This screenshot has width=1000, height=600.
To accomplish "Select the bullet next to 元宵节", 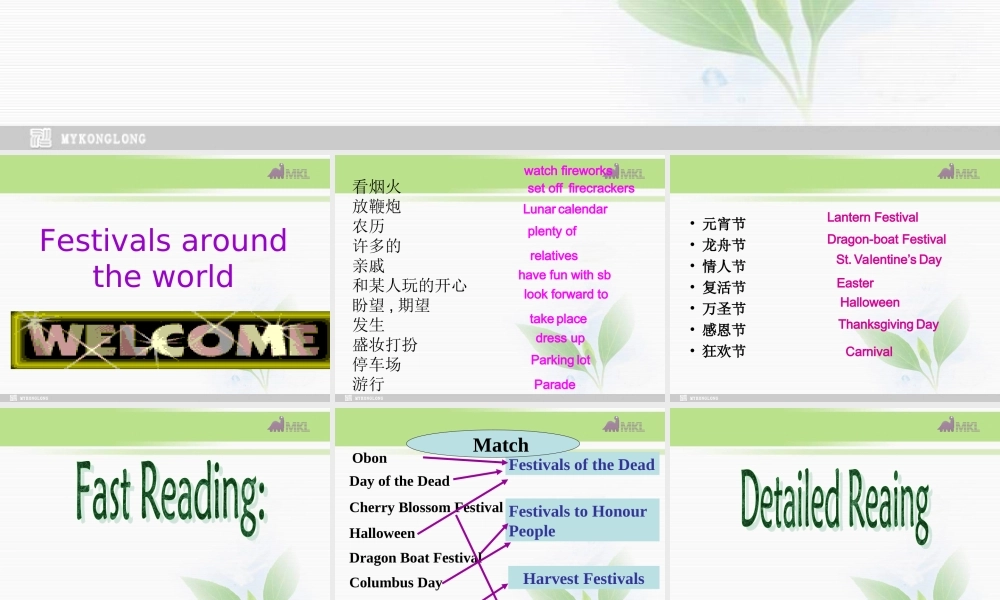I will point(690,223).
